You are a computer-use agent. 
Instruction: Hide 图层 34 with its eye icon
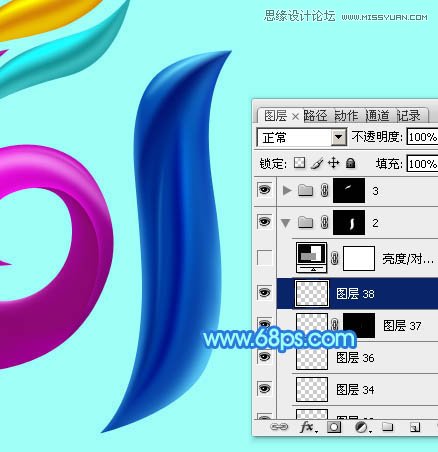(x=265, y=388)
